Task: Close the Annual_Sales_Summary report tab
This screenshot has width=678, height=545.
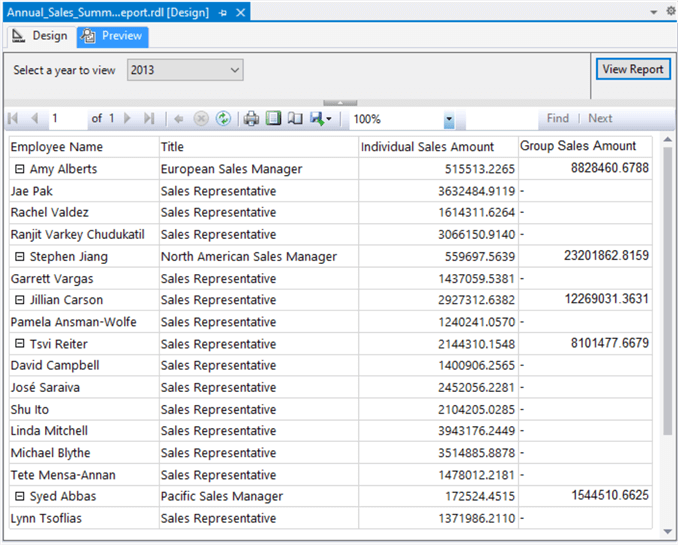Action: click(241, 13)
